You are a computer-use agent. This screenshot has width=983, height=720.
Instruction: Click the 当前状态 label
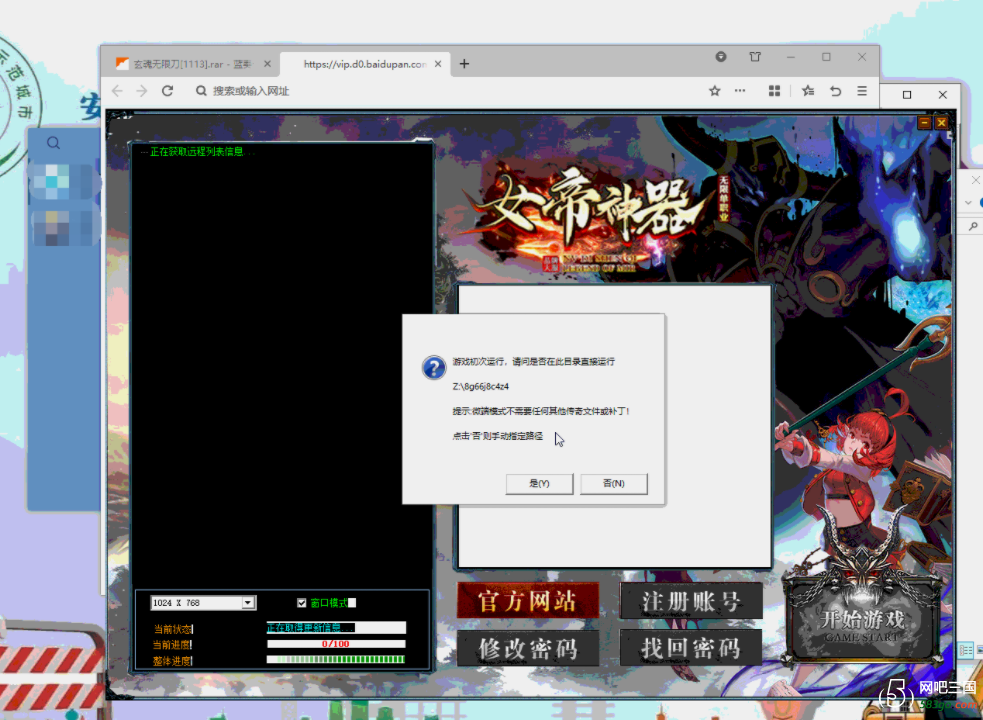point(173,628)
